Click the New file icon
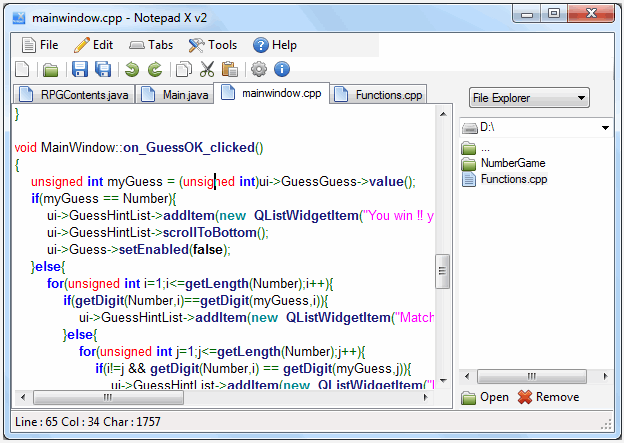 tap(22, 69)
